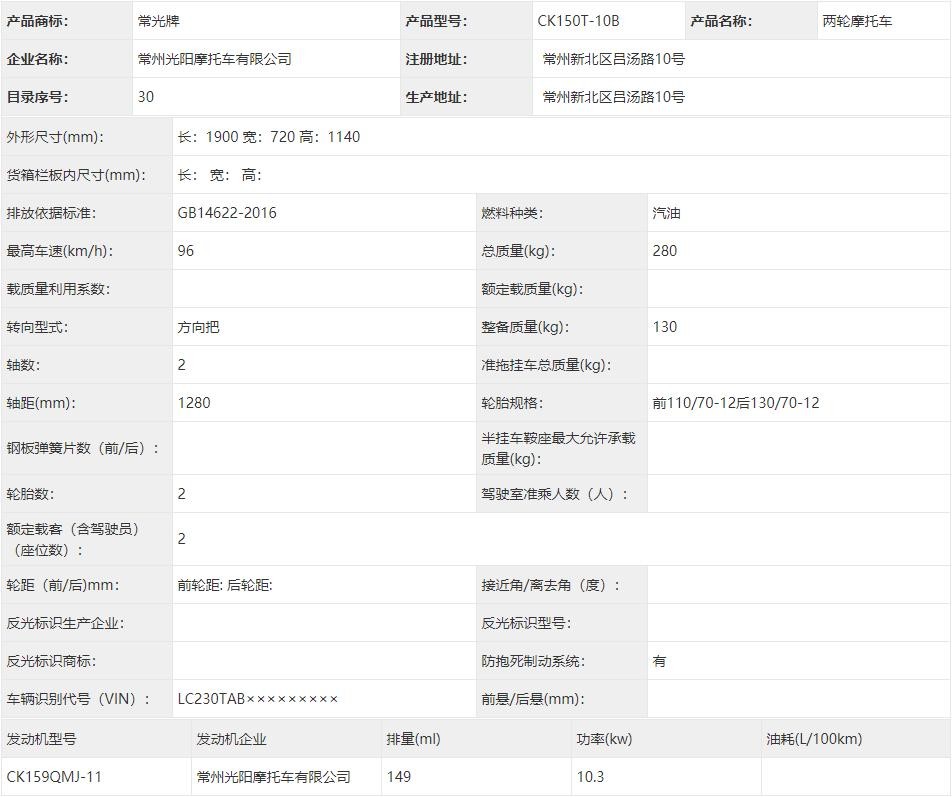
Task: Select the engine power value 10.3
Action: coord(590,777)
